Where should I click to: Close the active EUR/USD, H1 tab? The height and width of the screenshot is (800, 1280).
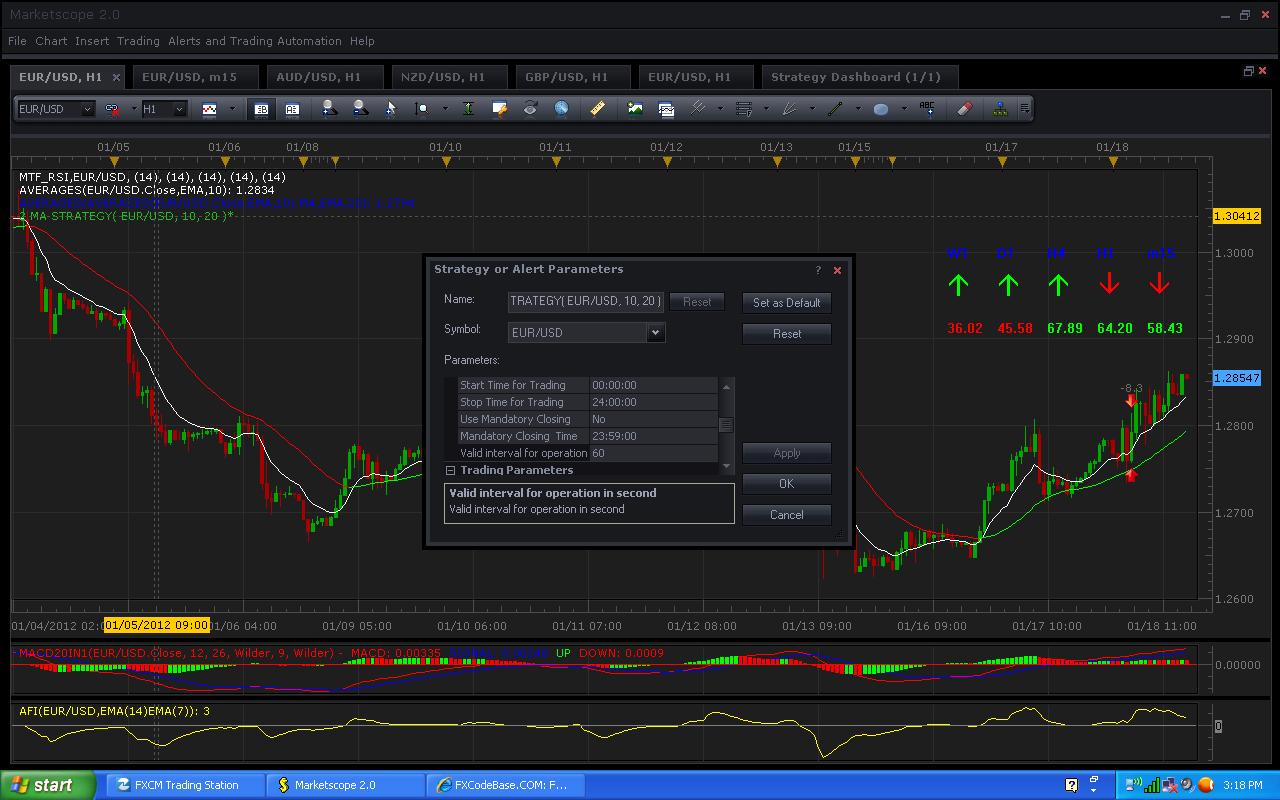(x=116, y=77)
